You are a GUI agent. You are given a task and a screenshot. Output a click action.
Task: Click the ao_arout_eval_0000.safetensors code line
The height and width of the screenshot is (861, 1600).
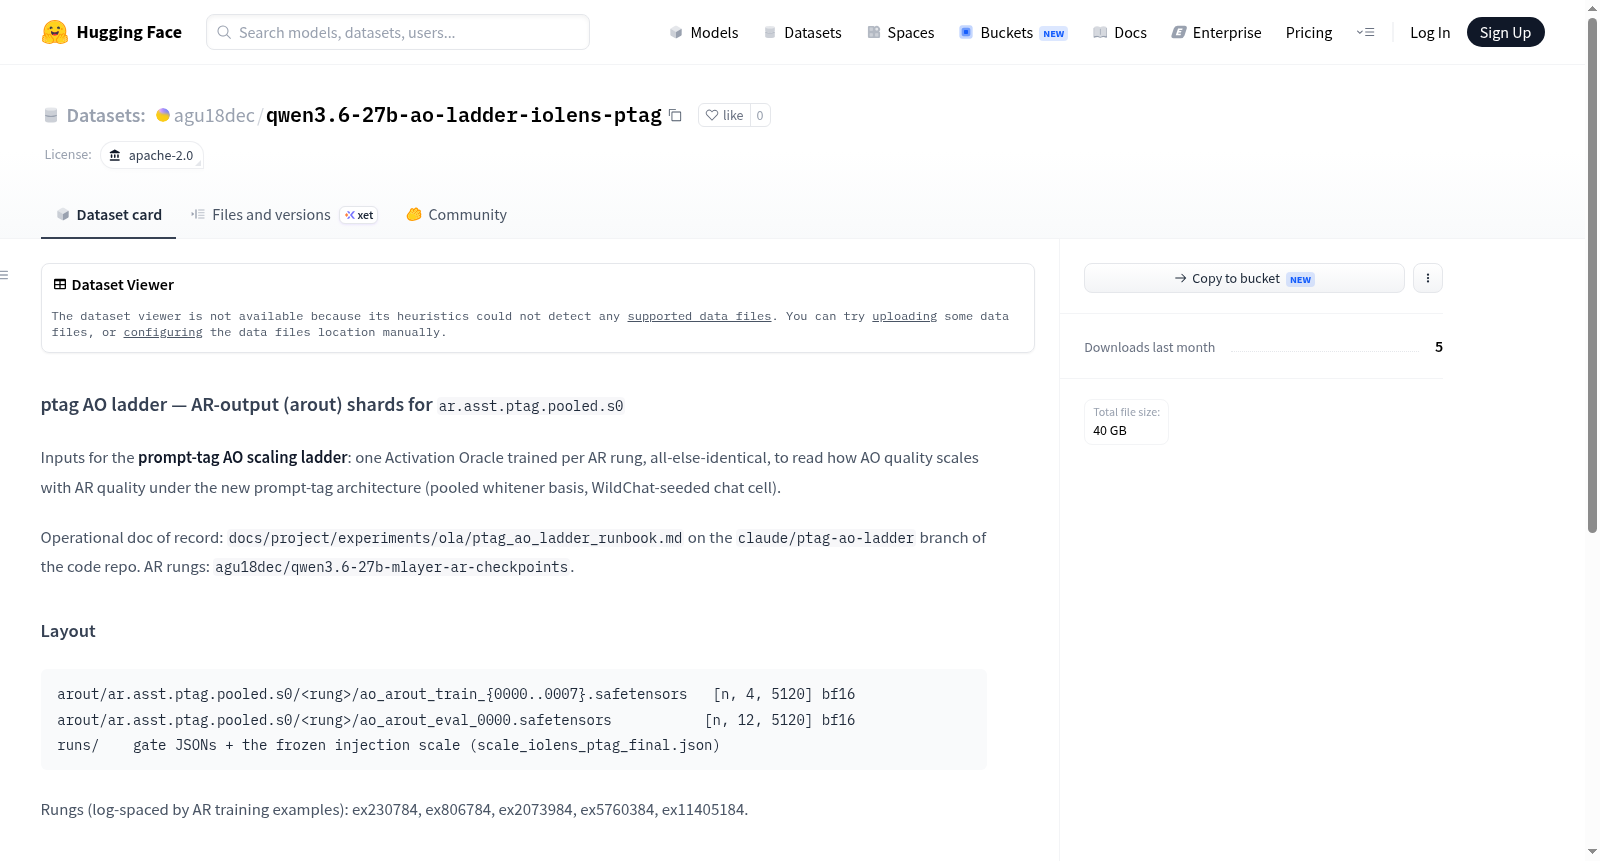(456, 720)
